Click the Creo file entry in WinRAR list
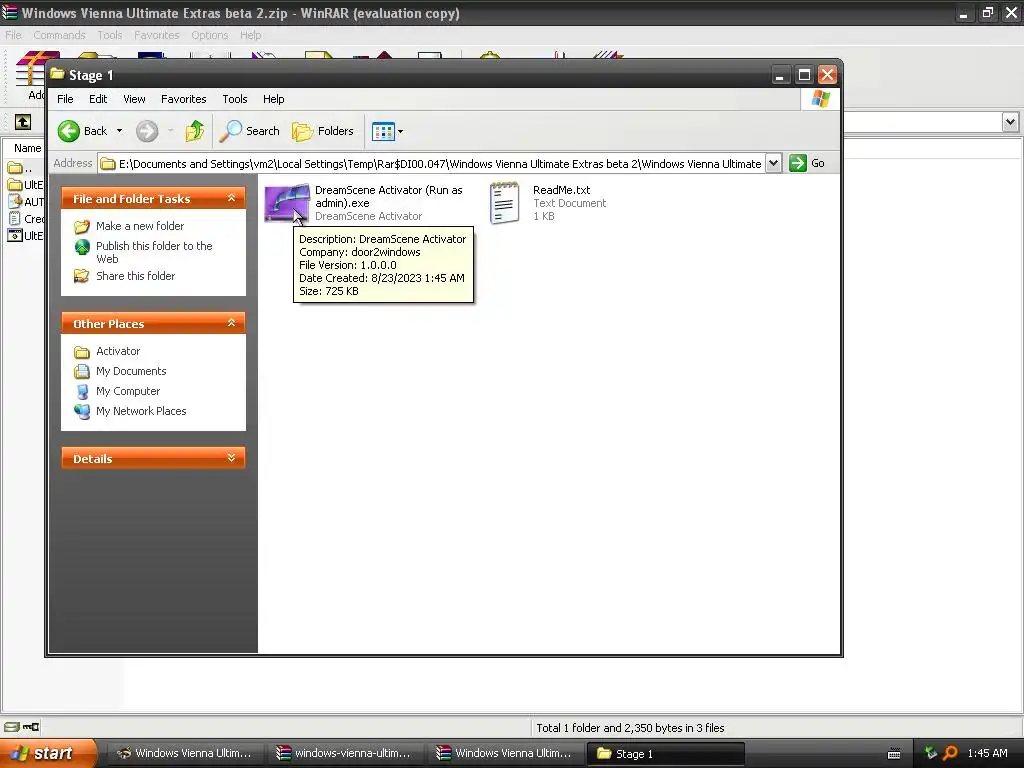Image resolution: width=1024 pixels, height=768 pixels. (x=26, y=219)
